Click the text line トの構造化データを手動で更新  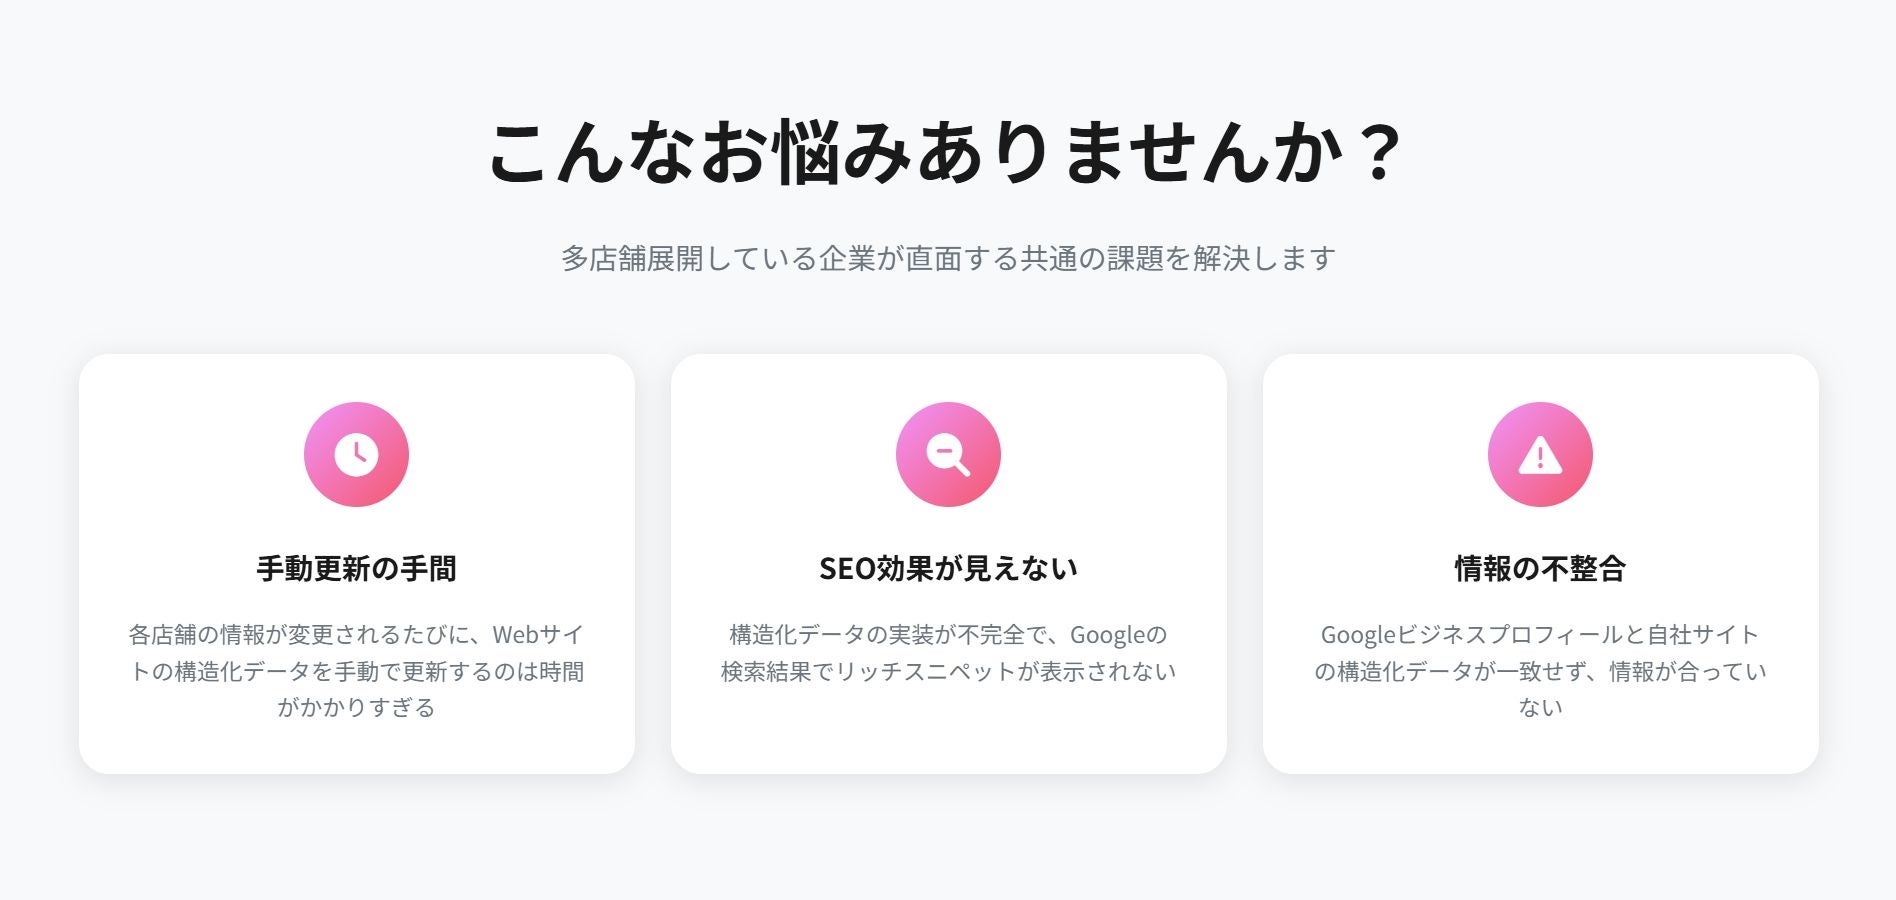click(356, 672)
